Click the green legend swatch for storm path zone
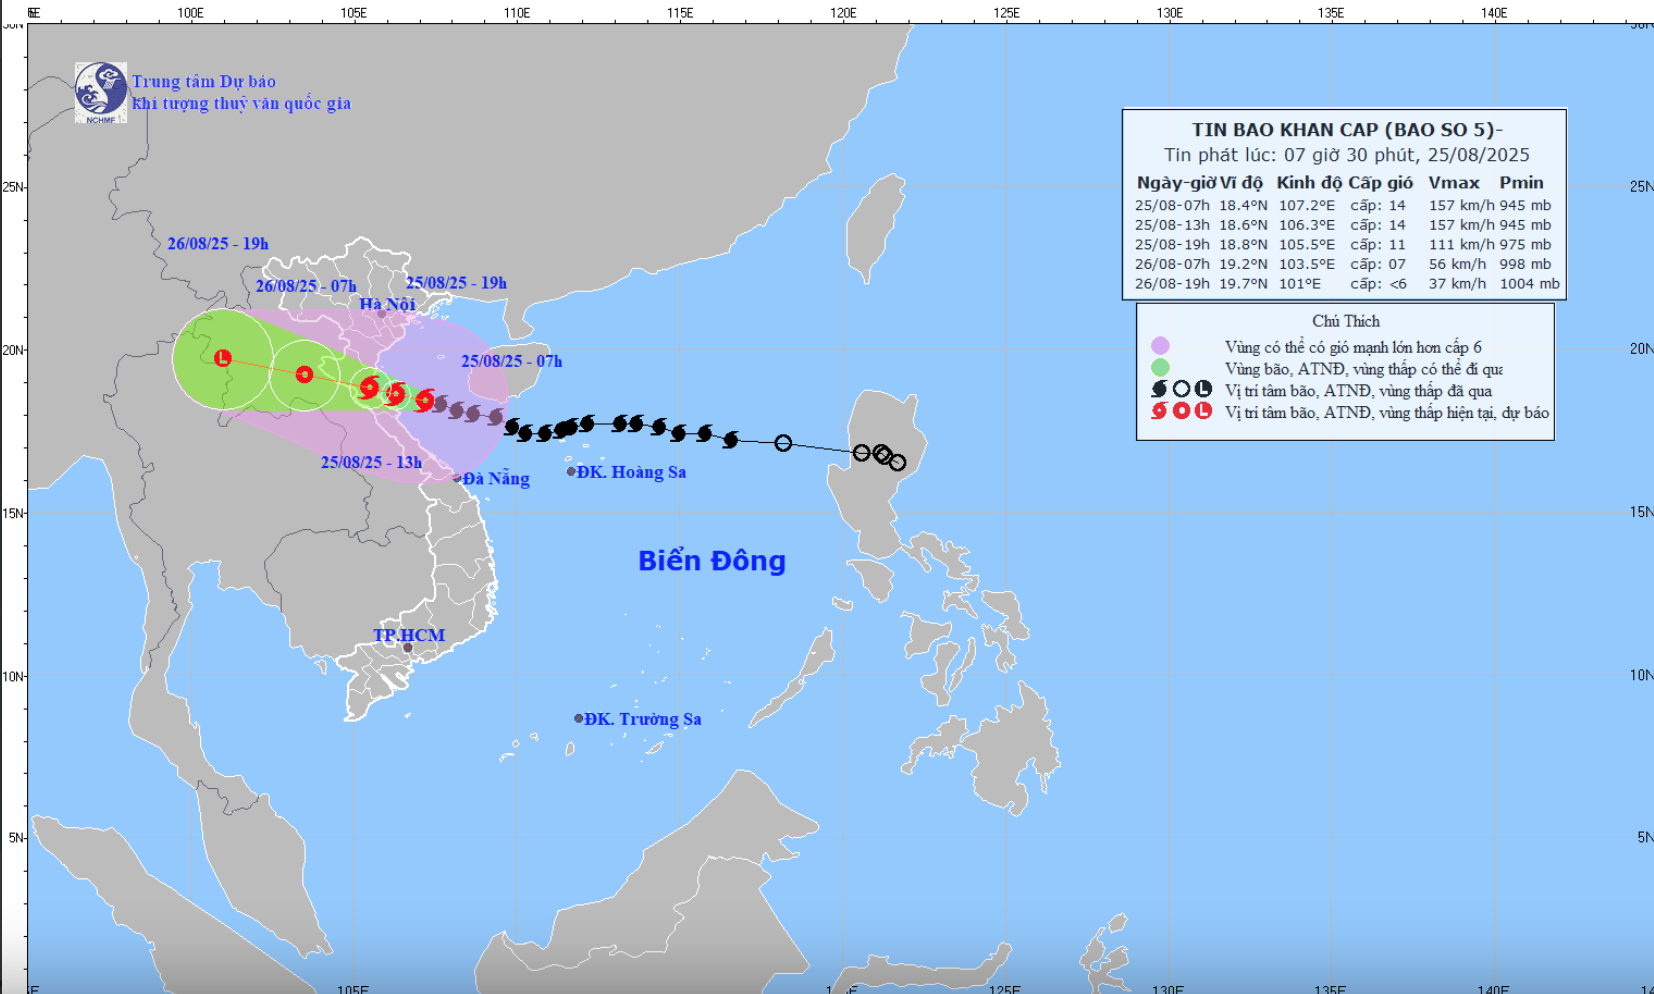The width and height of the screenshot is (1654, 994). 1160,367
